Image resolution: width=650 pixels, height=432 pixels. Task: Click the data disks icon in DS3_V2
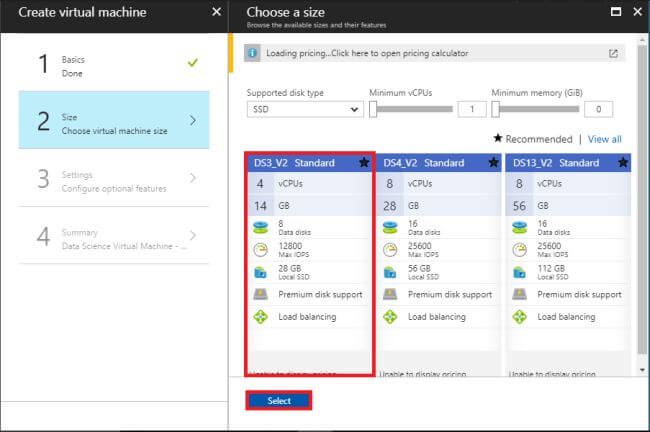point(261,228)
